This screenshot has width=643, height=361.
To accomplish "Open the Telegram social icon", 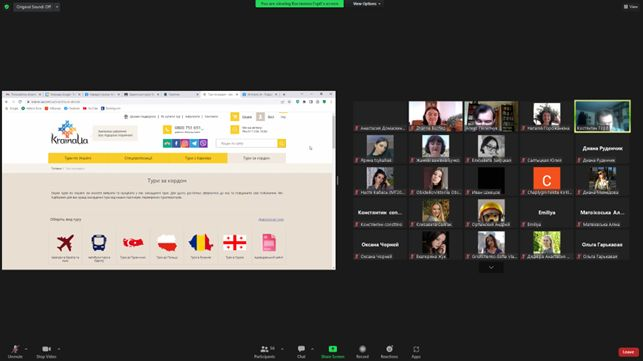I will [194, 143].
